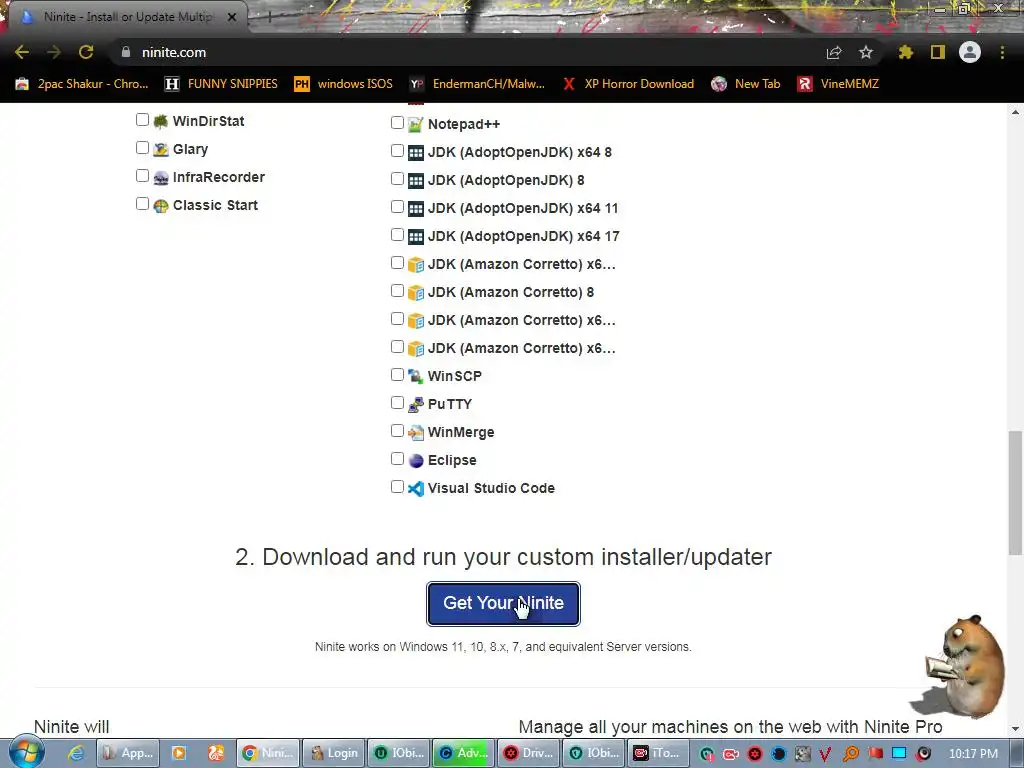Click the padlock site info icon
This screenshot has height=768, width=1024.
click(x=126, y=52)
